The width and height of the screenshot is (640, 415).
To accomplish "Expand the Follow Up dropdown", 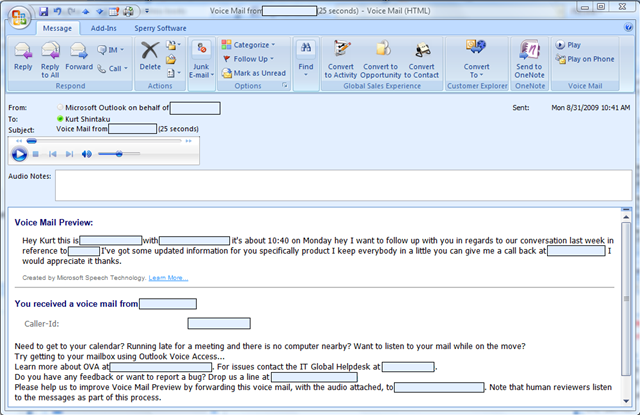I will [248, 59].
